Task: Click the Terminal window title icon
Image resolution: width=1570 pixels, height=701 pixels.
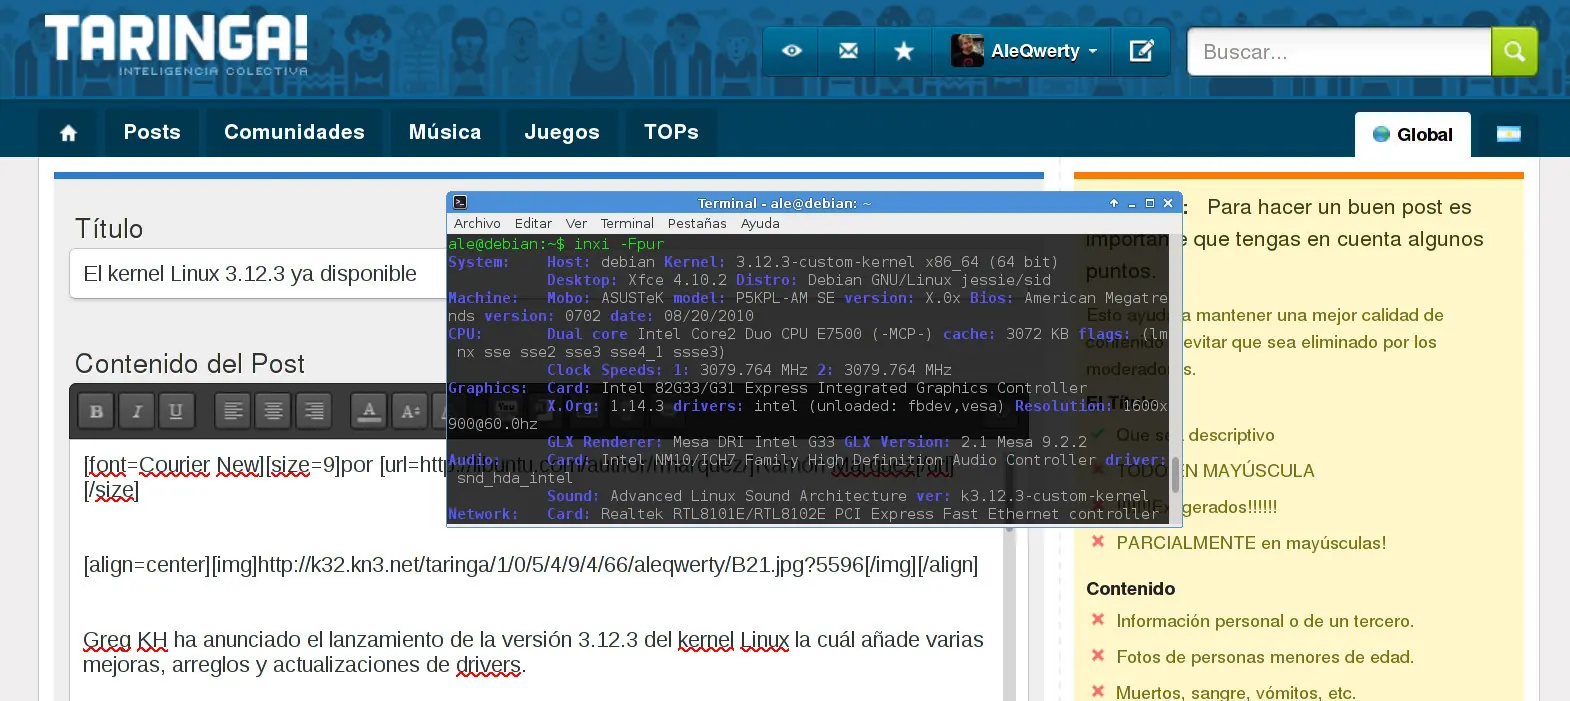Action: coord(460,203)
